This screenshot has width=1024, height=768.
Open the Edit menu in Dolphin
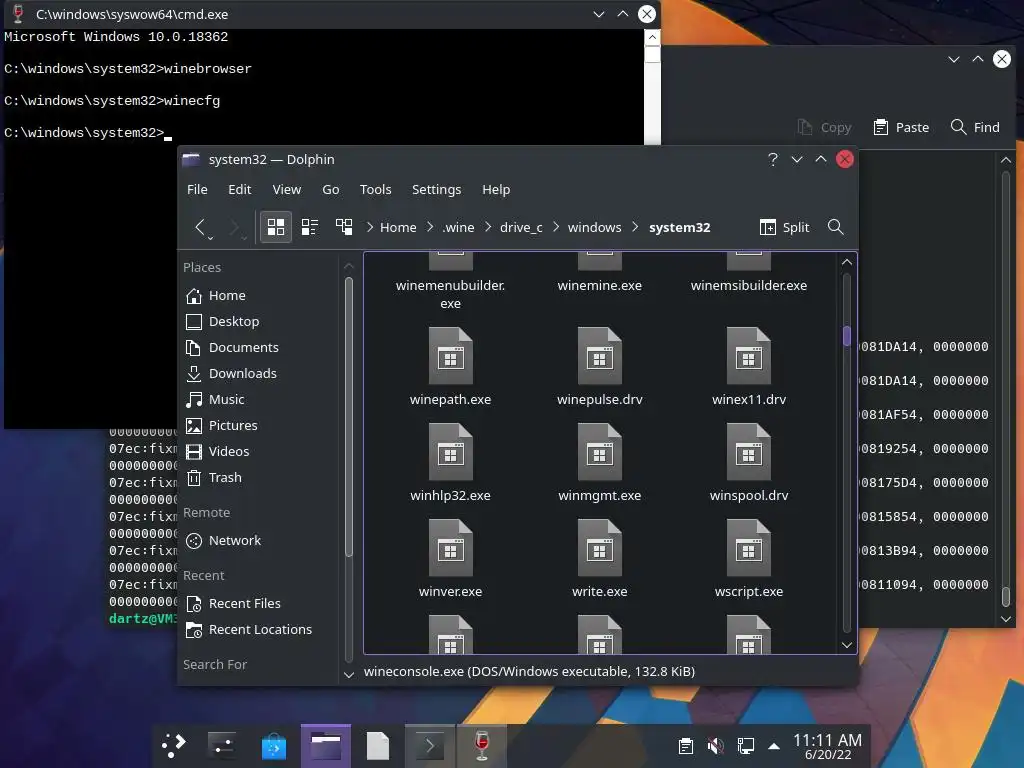click(240, 189)
